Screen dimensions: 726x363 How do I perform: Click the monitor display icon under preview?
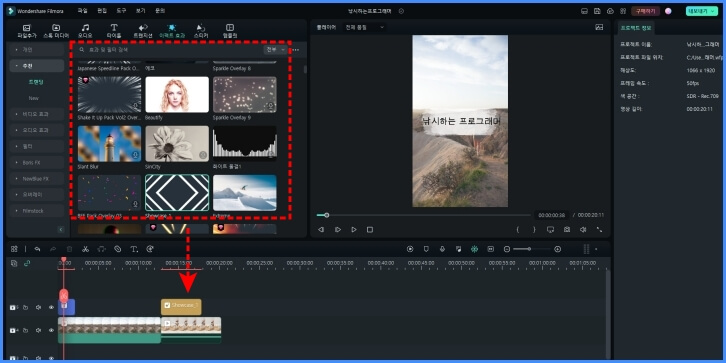coord(551,230)
